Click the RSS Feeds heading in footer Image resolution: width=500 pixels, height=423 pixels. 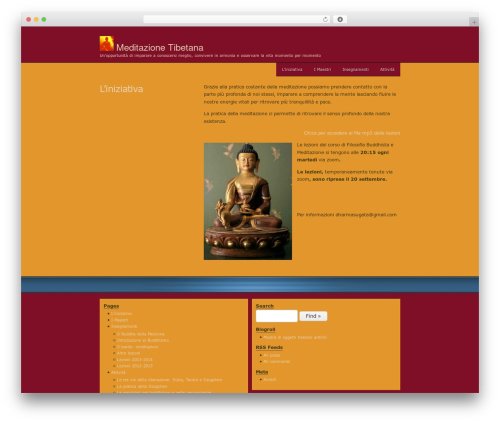click(x=269, y=347)
